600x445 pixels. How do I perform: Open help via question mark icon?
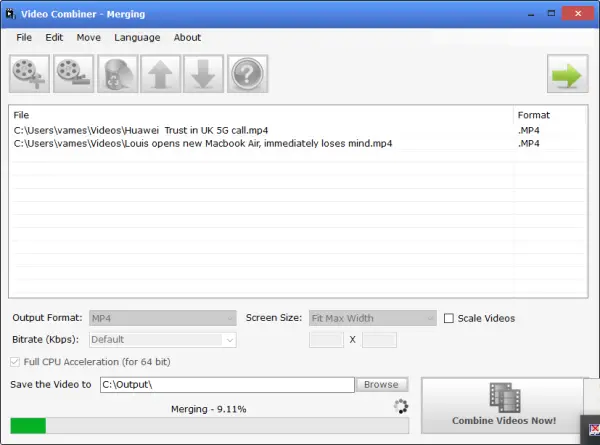click(x=248, y=74)
